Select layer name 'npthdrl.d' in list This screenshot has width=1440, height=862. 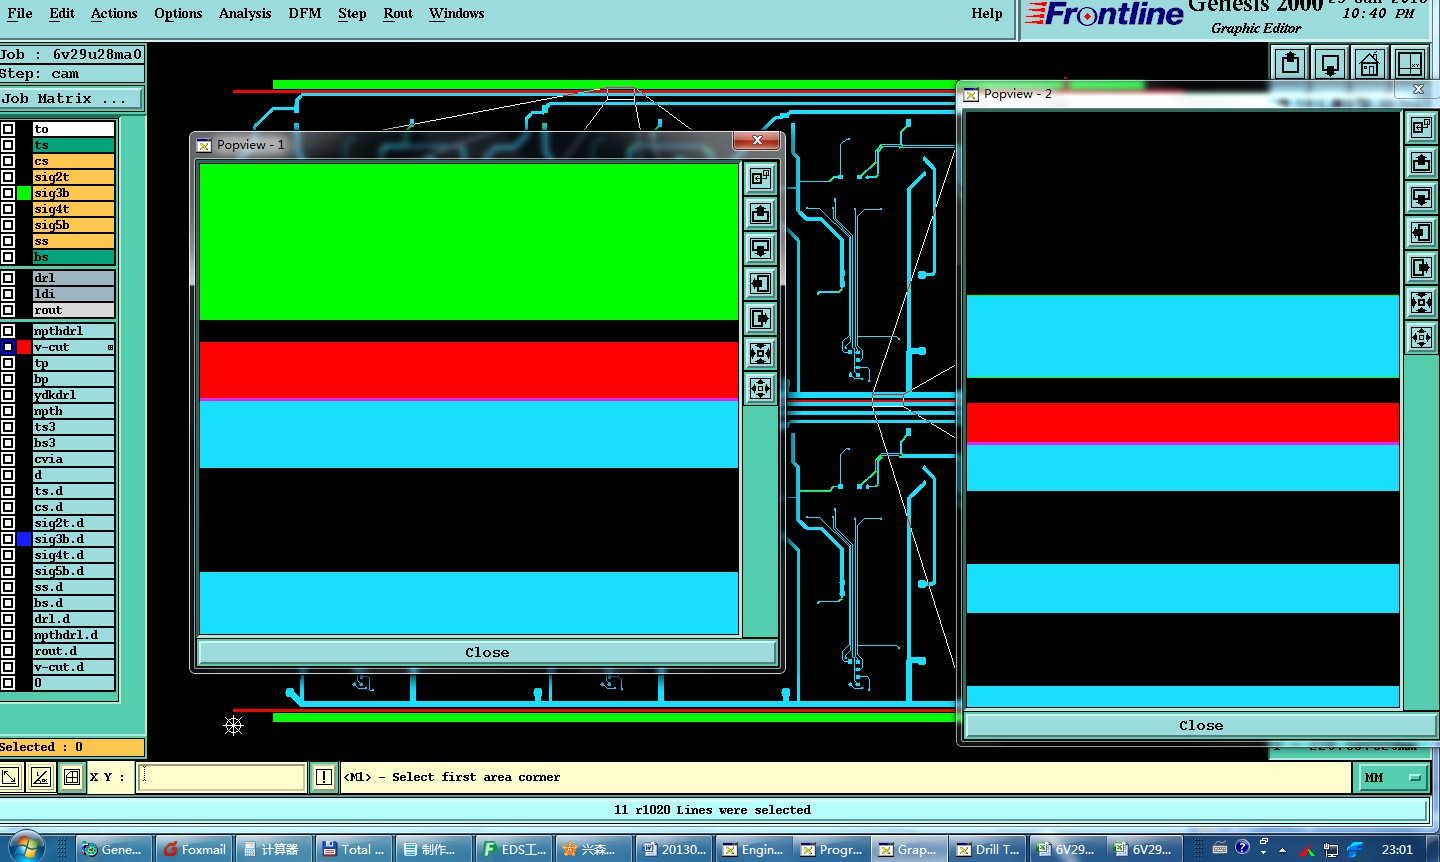[74, 635]
